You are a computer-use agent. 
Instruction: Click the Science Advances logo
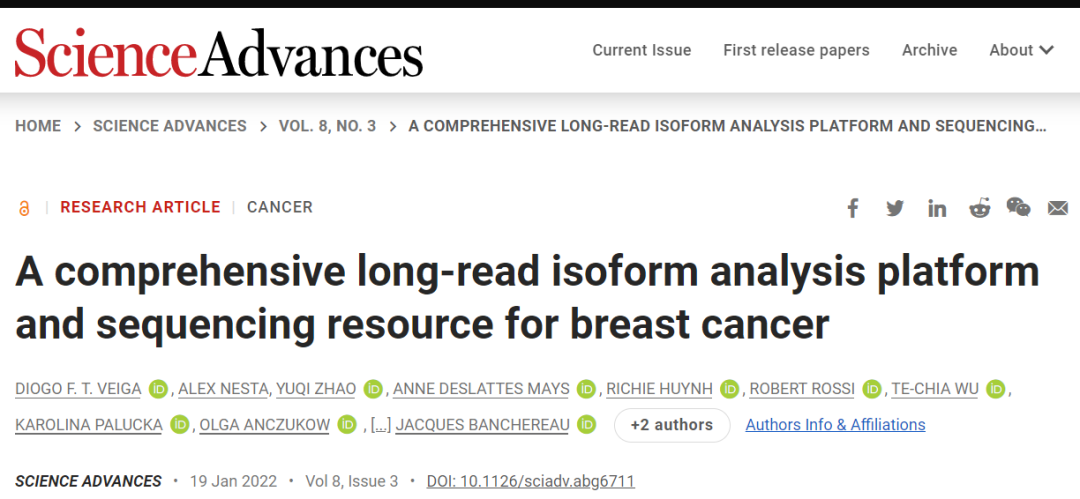(219, 52)
